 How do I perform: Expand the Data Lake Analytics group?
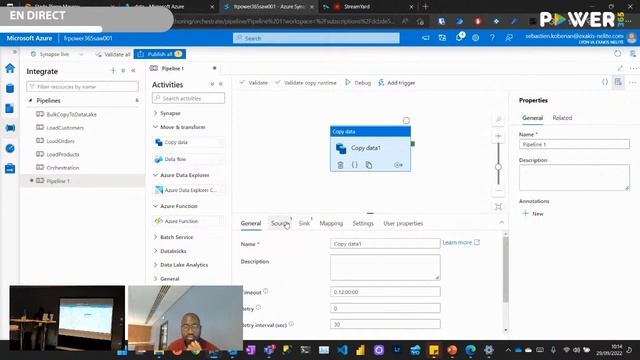click(x=155, y=264)
